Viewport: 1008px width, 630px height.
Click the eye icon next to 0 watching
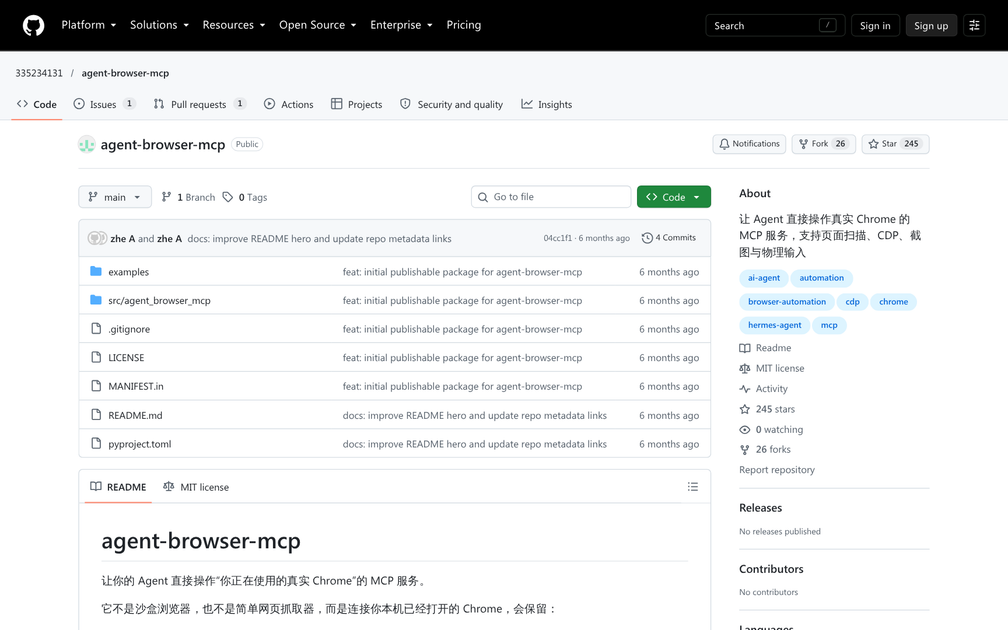pyautogui.click(x=744, y=429)
